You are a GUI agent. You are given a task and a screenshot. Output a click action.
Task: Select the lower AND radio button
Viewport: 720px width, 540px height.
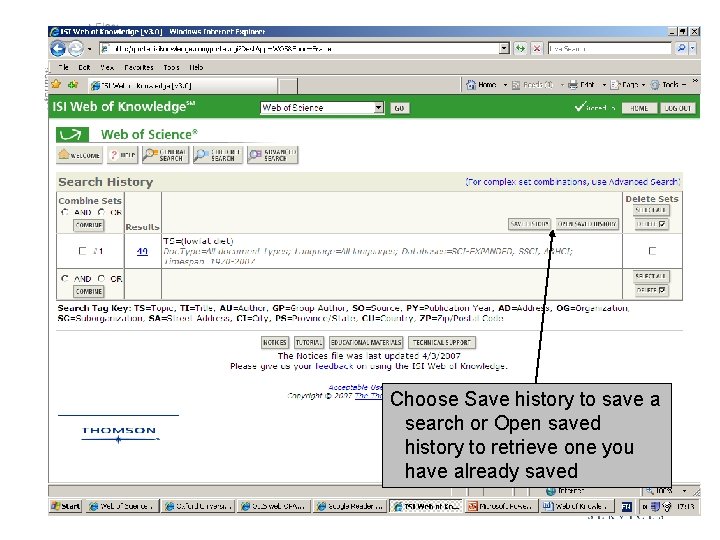coord(65,278)
